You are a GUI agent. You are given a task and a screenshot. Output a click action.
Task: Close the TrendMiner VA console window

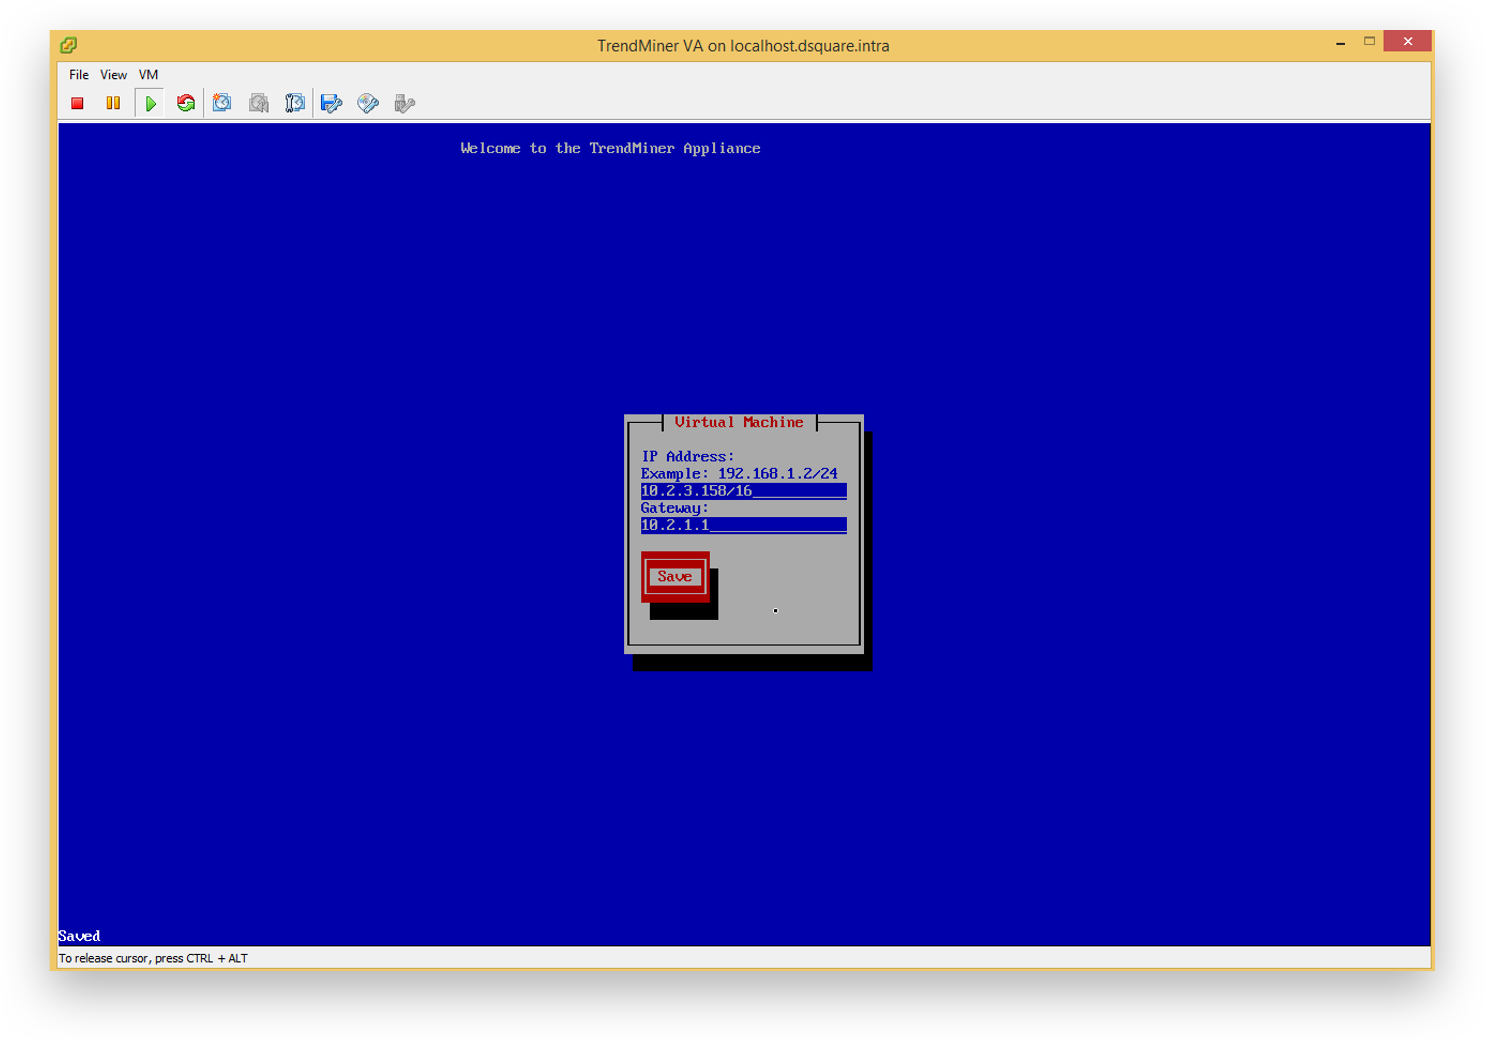coord(1408,41)
